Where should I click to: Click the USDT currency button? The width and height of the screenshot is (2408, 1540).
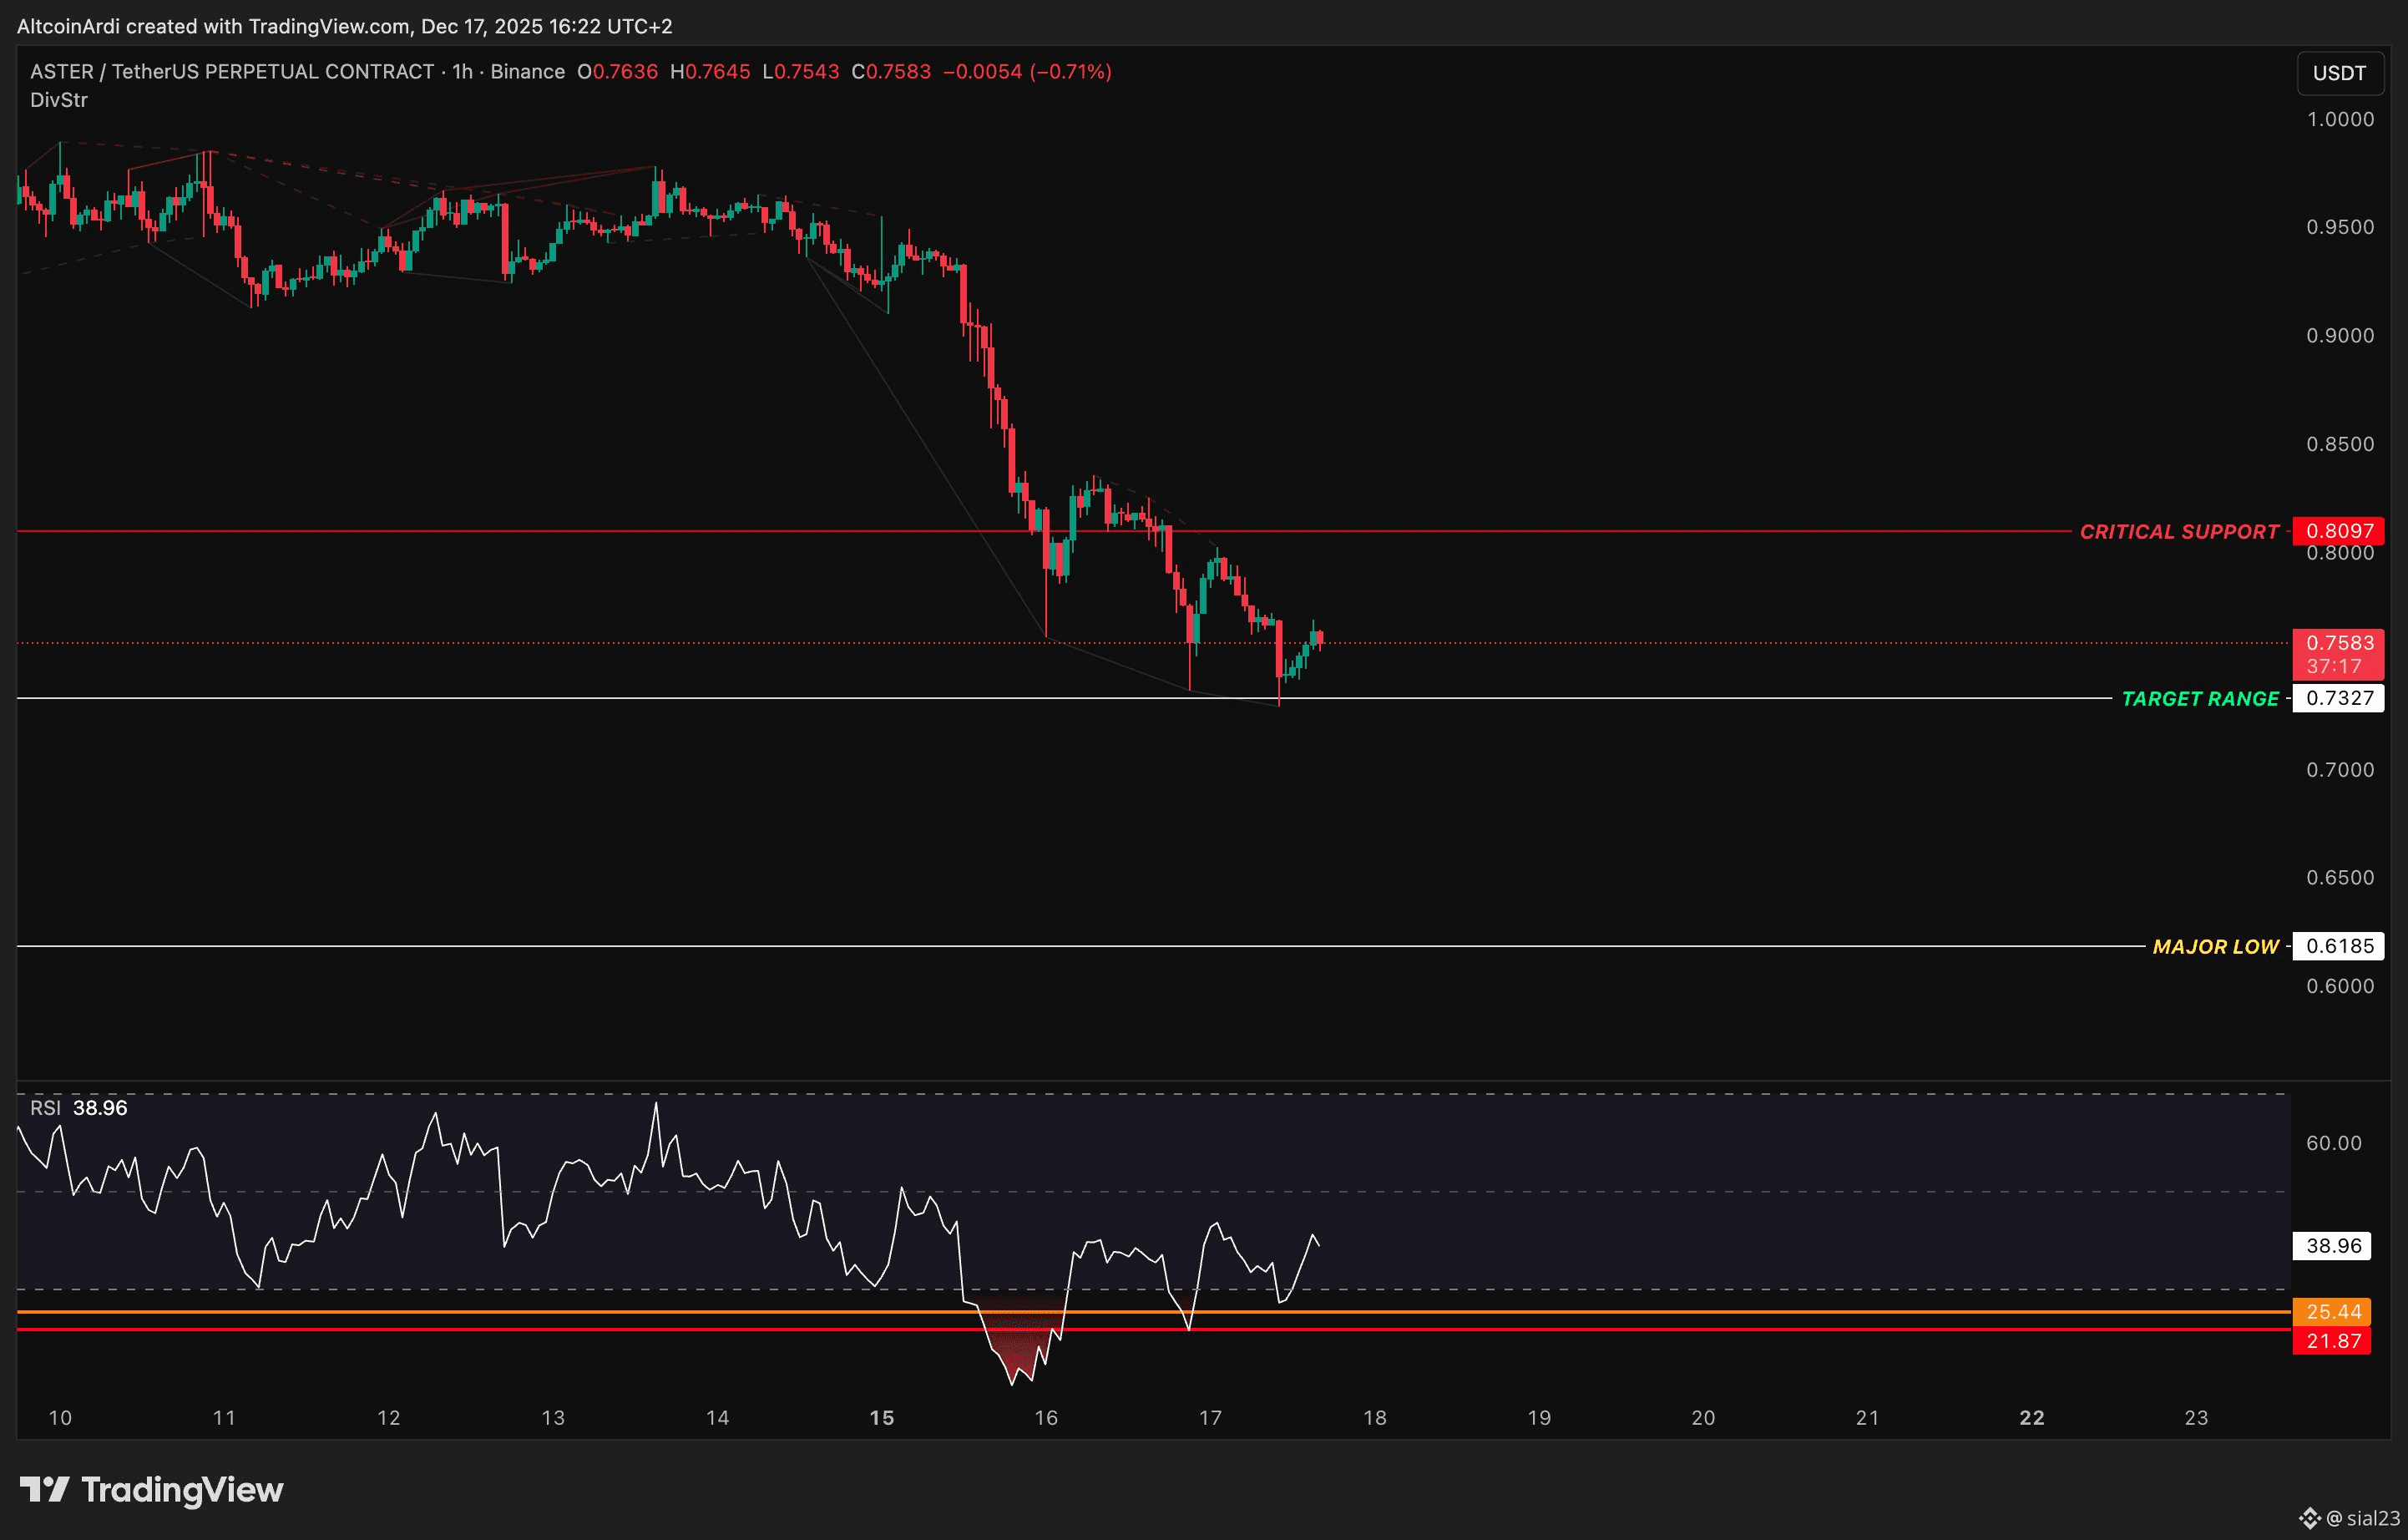2339,73
